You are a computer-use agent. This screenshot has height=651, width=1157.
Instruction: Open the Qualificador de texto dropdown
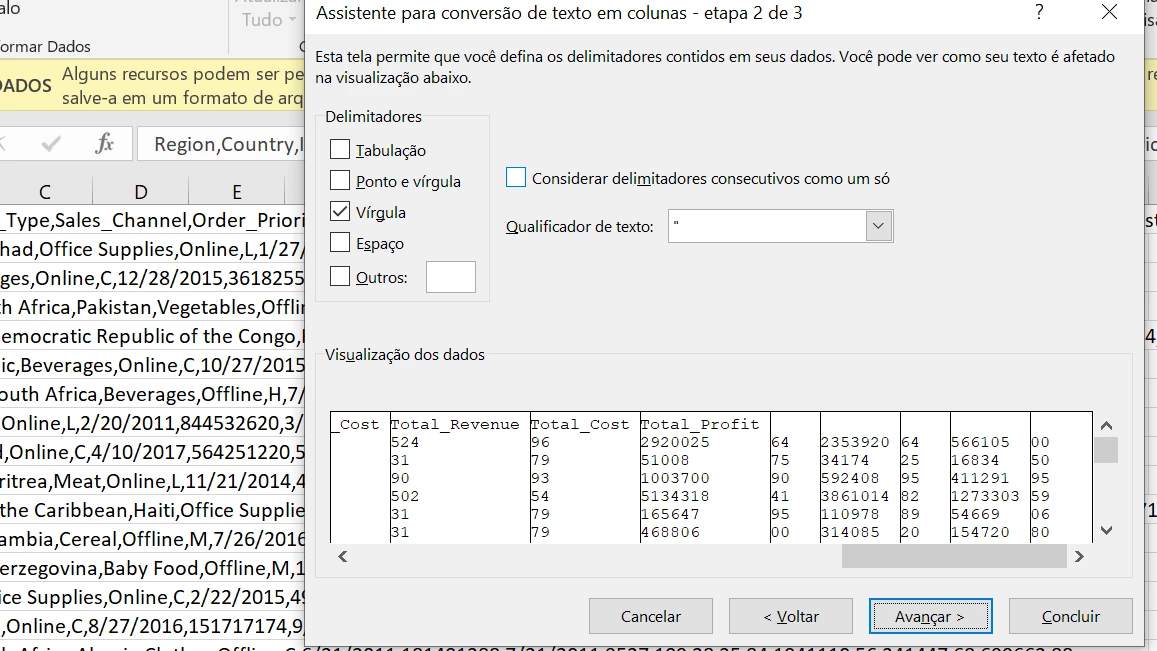(x=878, y=226)
